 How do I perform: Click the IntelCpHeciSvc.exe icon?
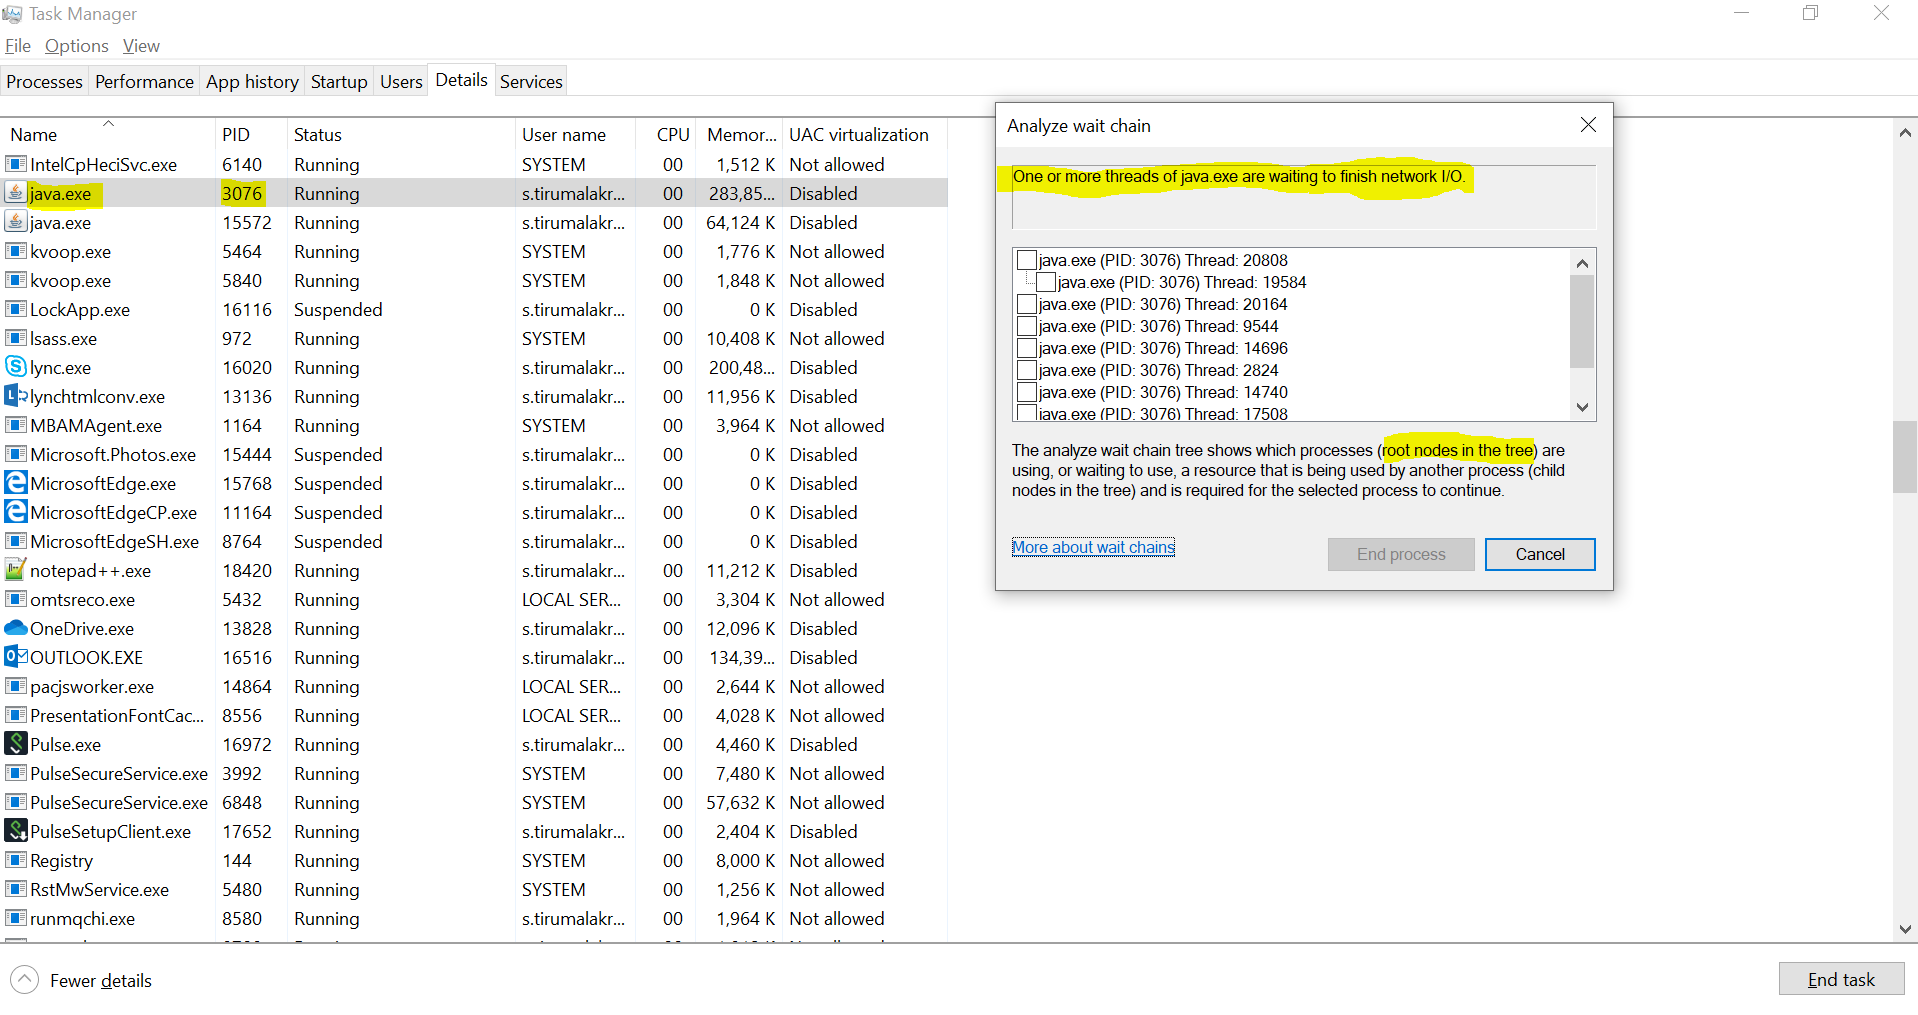tap(15, 164)
